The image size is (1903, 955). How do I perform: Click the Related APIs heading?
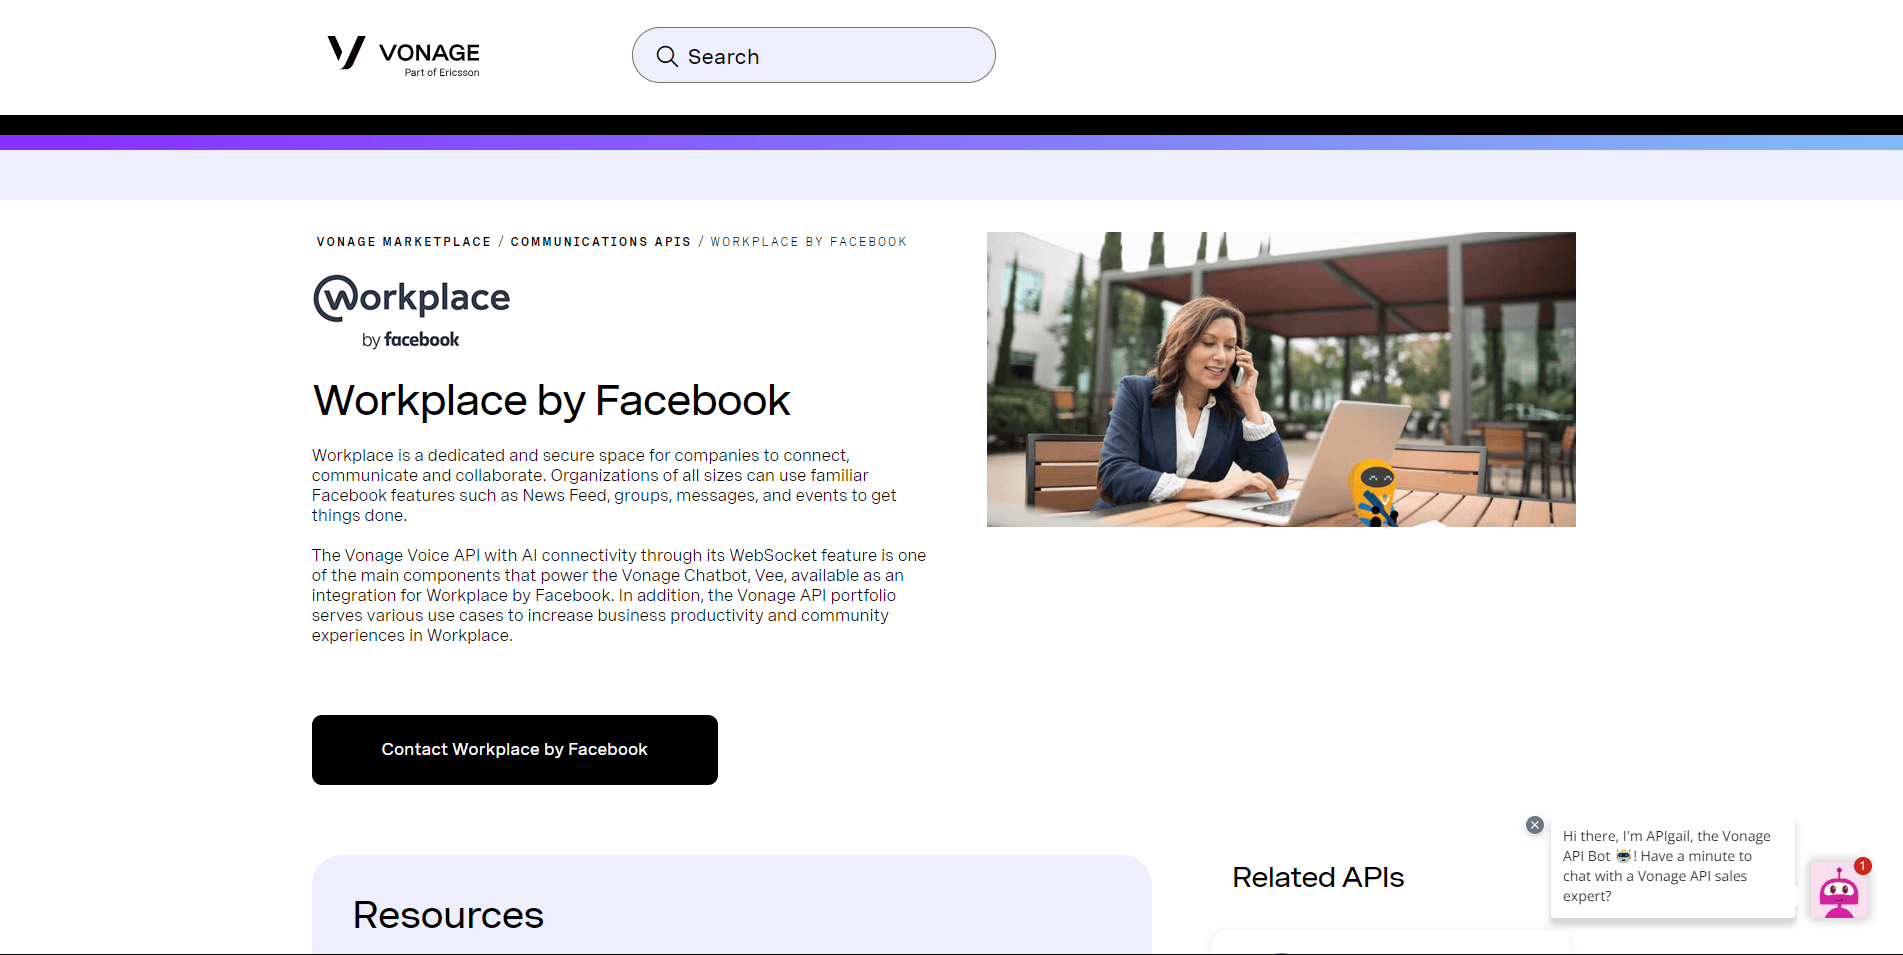click(1318, 877)
